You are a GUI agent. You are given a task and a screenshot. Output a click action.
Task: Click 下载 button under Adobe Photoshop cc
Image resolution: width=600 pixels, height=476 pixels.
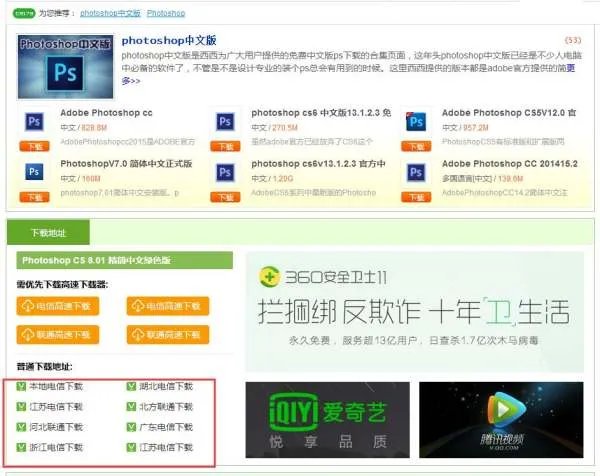[x=34, y=147]
